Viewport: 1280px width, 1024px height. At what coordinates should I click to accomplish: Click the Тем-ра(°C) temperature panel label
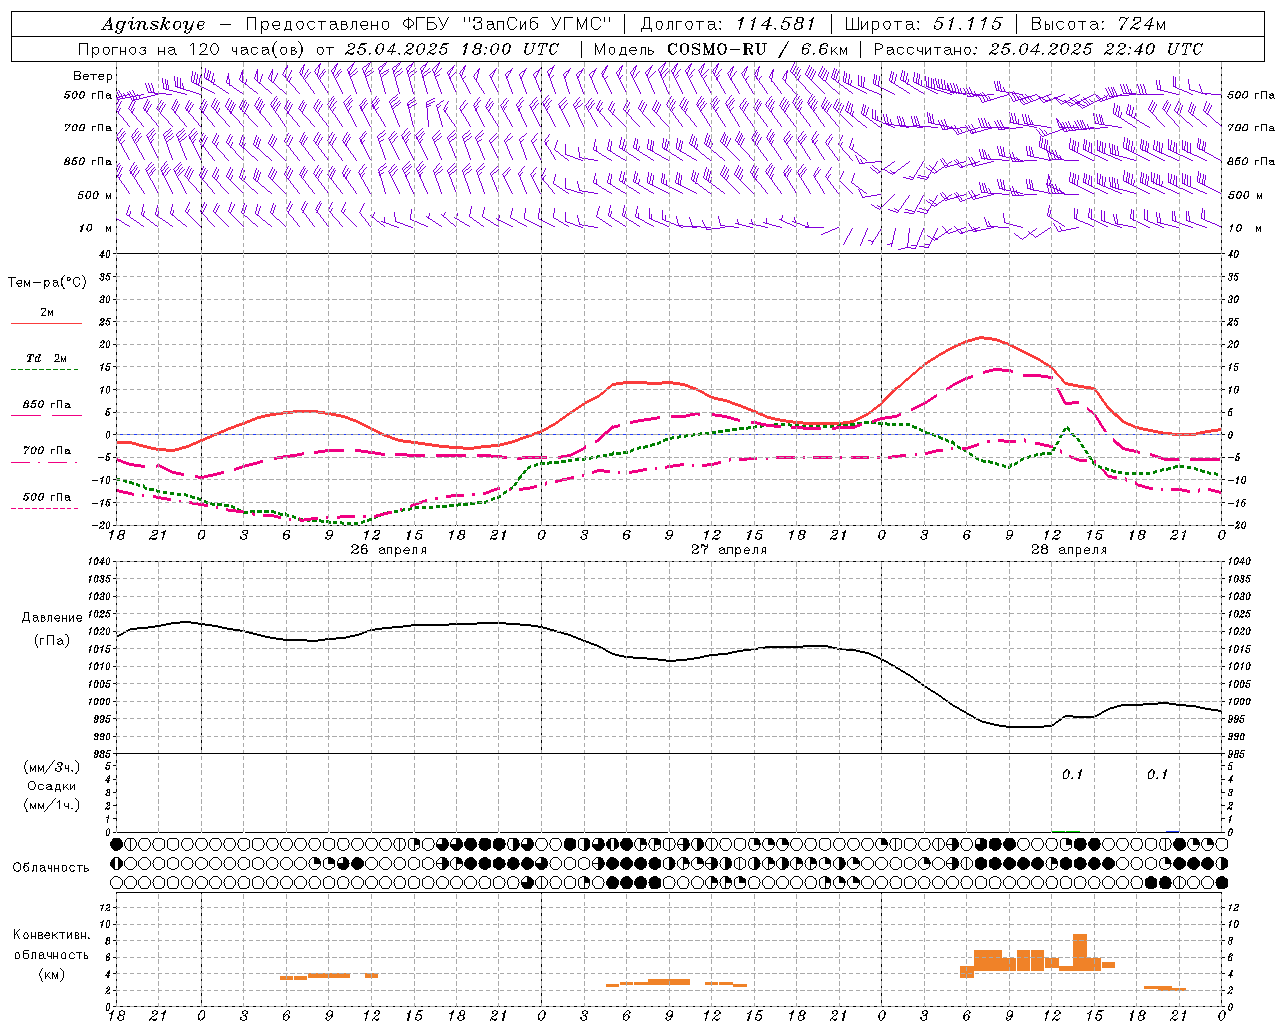(x=47, y=283)
